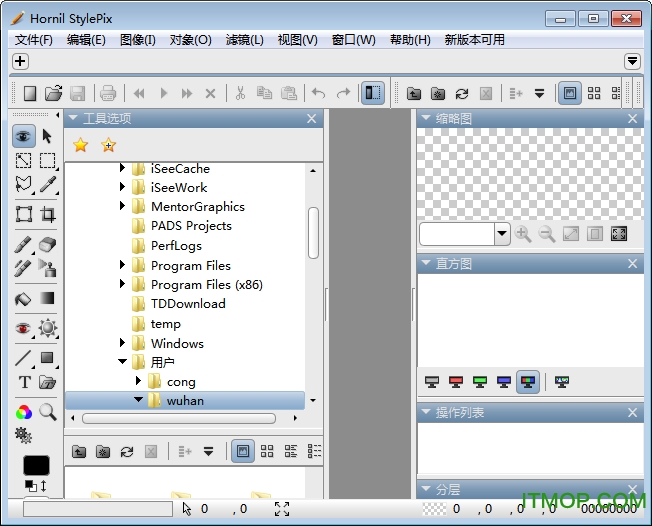Select the brush tool

coord(23,244)
